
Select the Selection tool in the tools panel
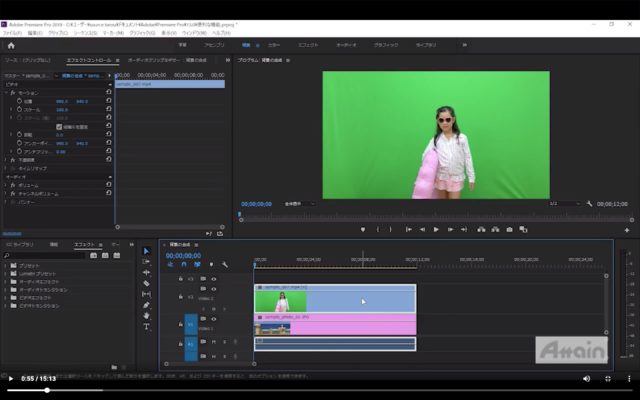coord(146,251)
